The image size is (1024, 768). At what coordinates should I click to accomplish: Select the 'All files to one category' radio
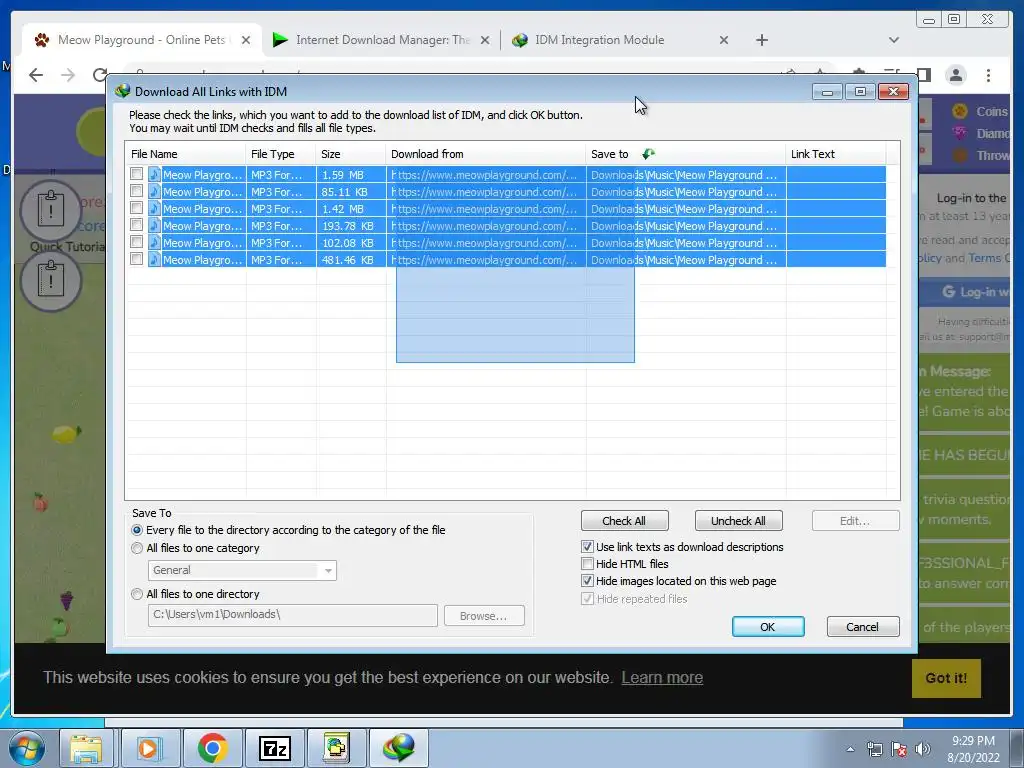coord(136,548)
